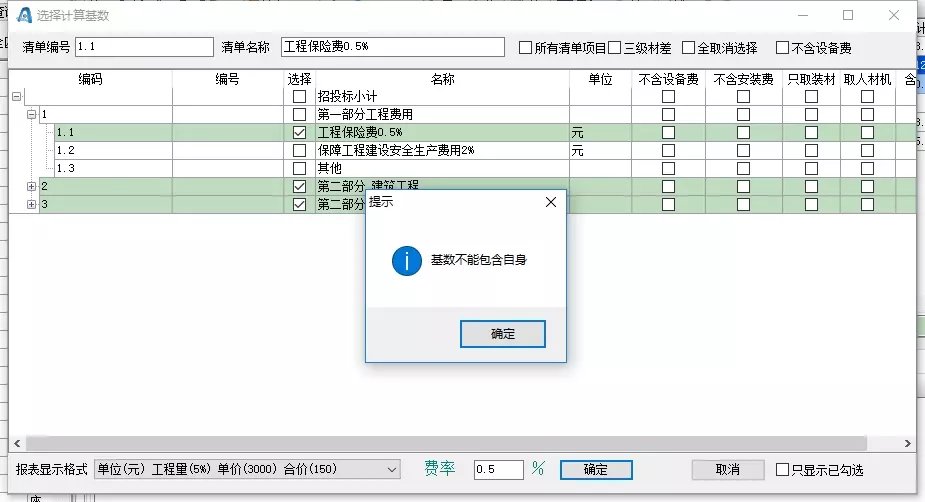Tick the 不含设备费 checkbox in the top bar
Screen dimensions: 925x502
783,47
